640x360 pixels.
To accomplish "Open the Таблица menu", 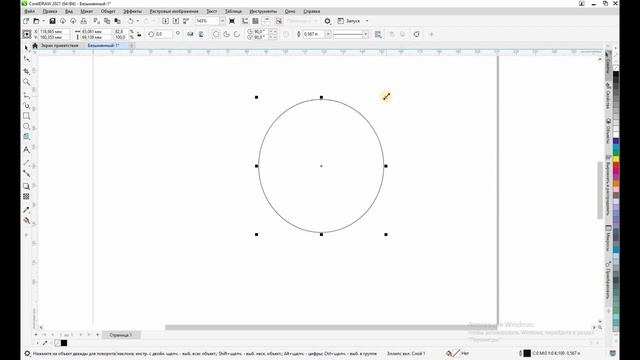I will [x=233, y=11].
